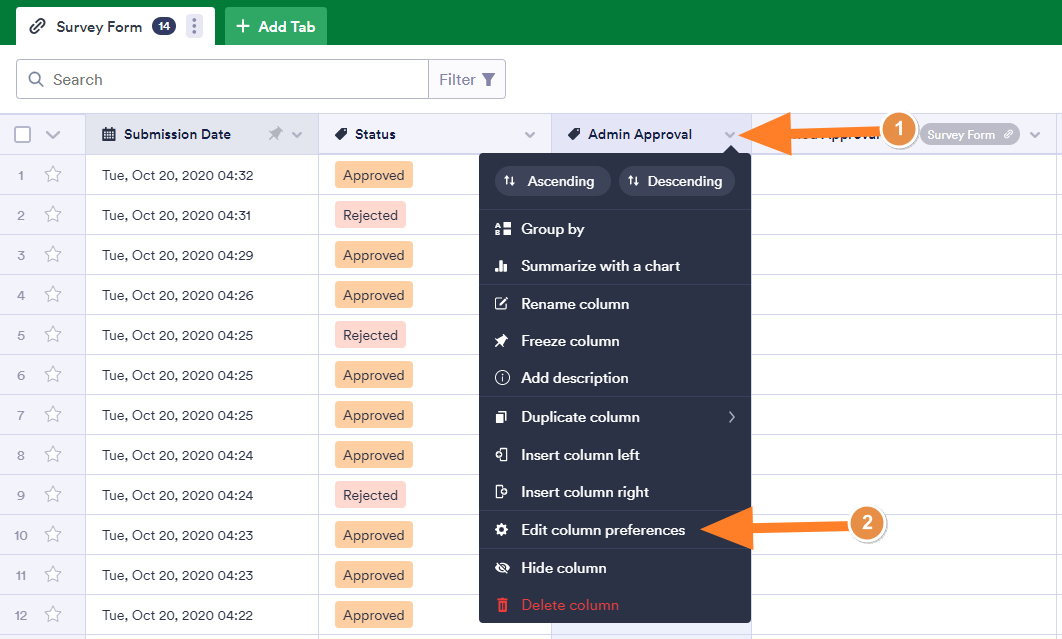Click the Rejected status tag in row 2
Image resolution: width=1062 pixels, height=639 pixels.
click(370, 215)
